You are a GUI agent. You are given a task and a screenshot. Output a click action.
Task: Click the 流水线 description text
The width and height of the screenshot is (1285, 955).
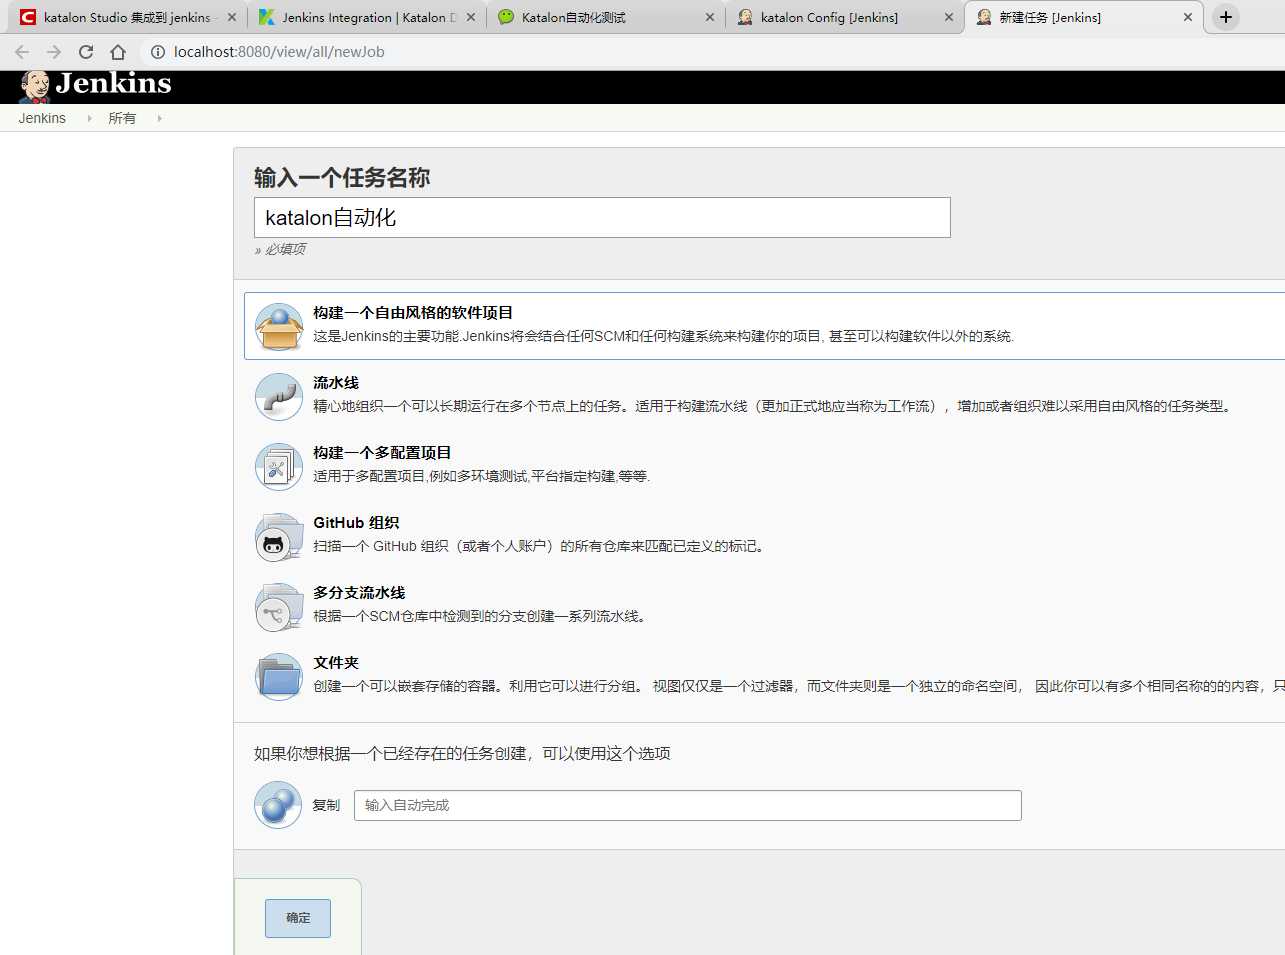[775, 406]
